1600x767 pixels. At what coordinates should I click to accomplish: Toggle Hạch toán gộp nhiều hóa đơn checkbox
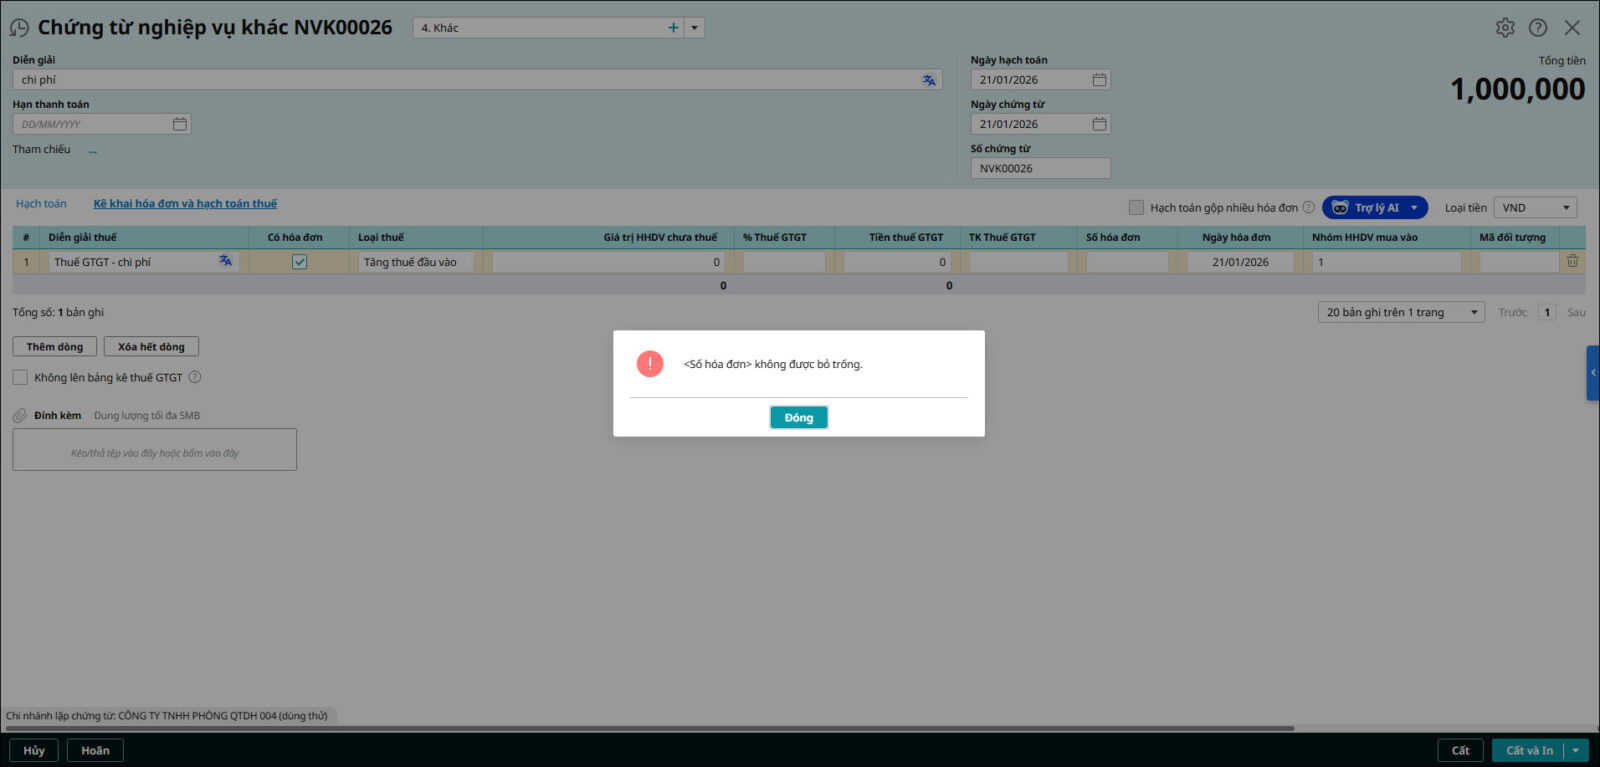(x=1136, y=208)
